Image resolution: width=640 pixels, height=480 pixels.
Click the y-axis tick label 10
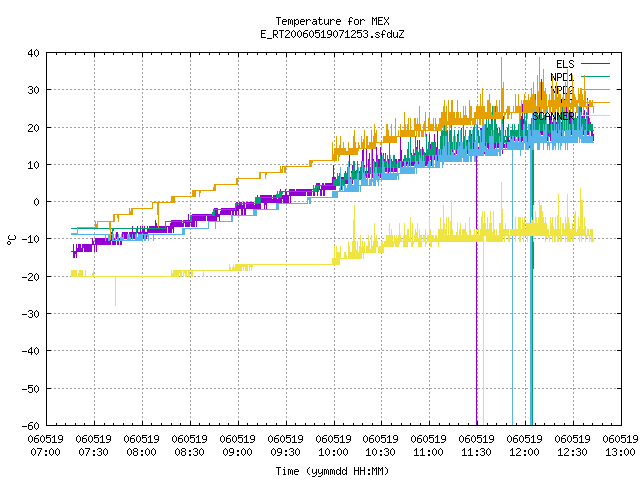pos(33,165)
